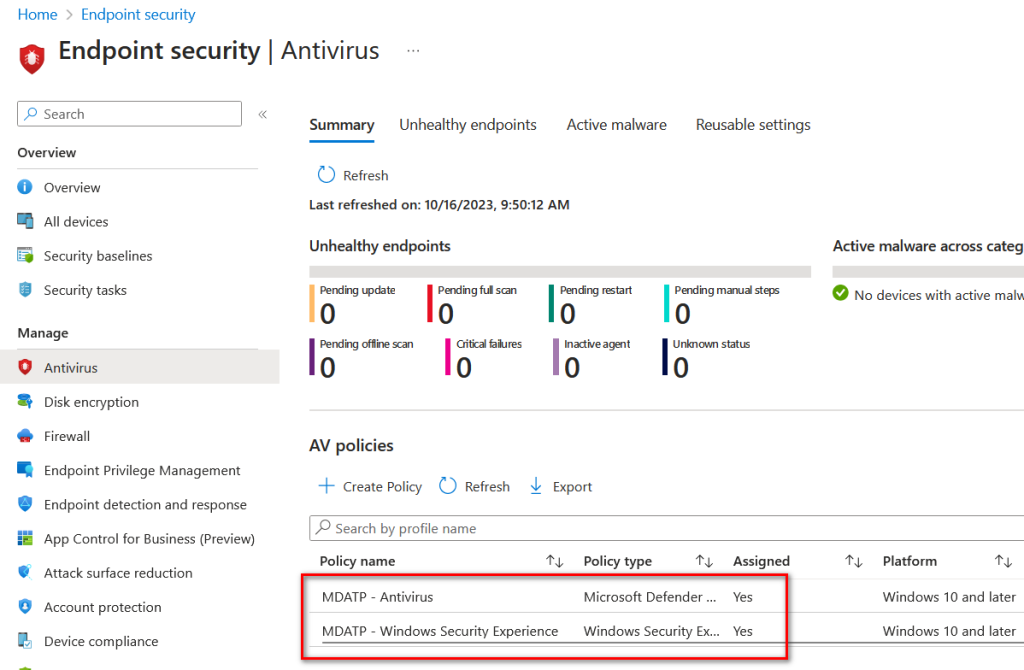Screen dimensions: 1024x670
Task: Sort by Policy name column arrows
Action: point(554,561)
